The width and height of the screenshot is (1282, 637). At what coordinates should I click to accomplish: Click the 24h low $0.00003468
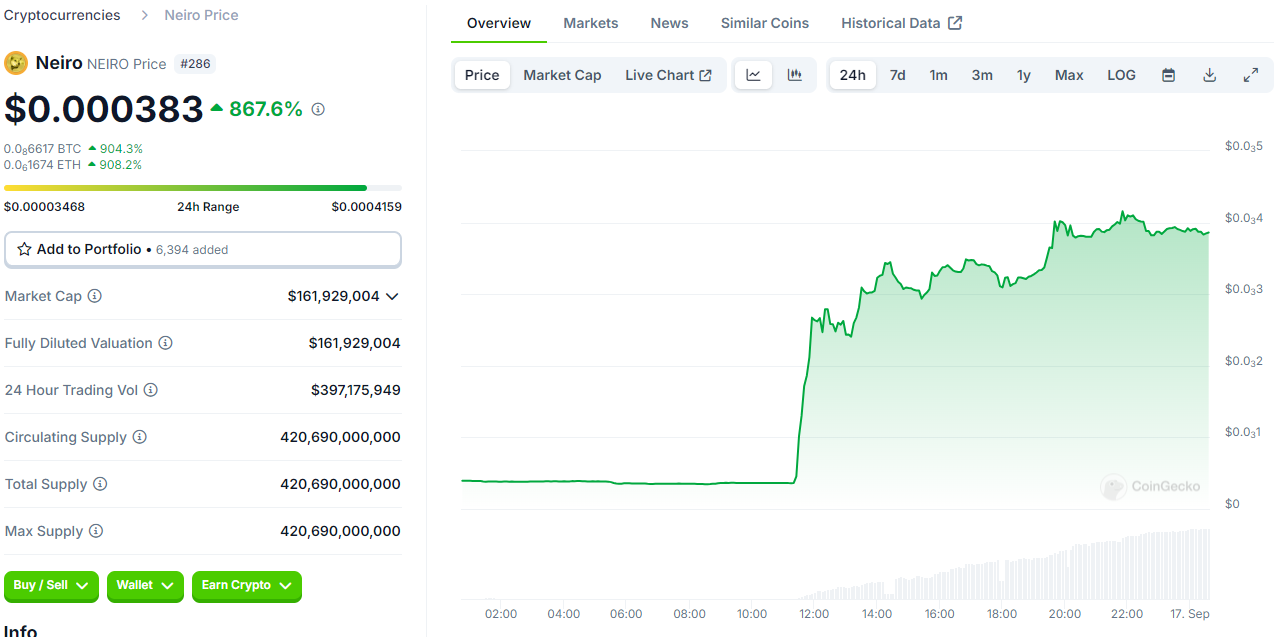(x=44, y=207)
